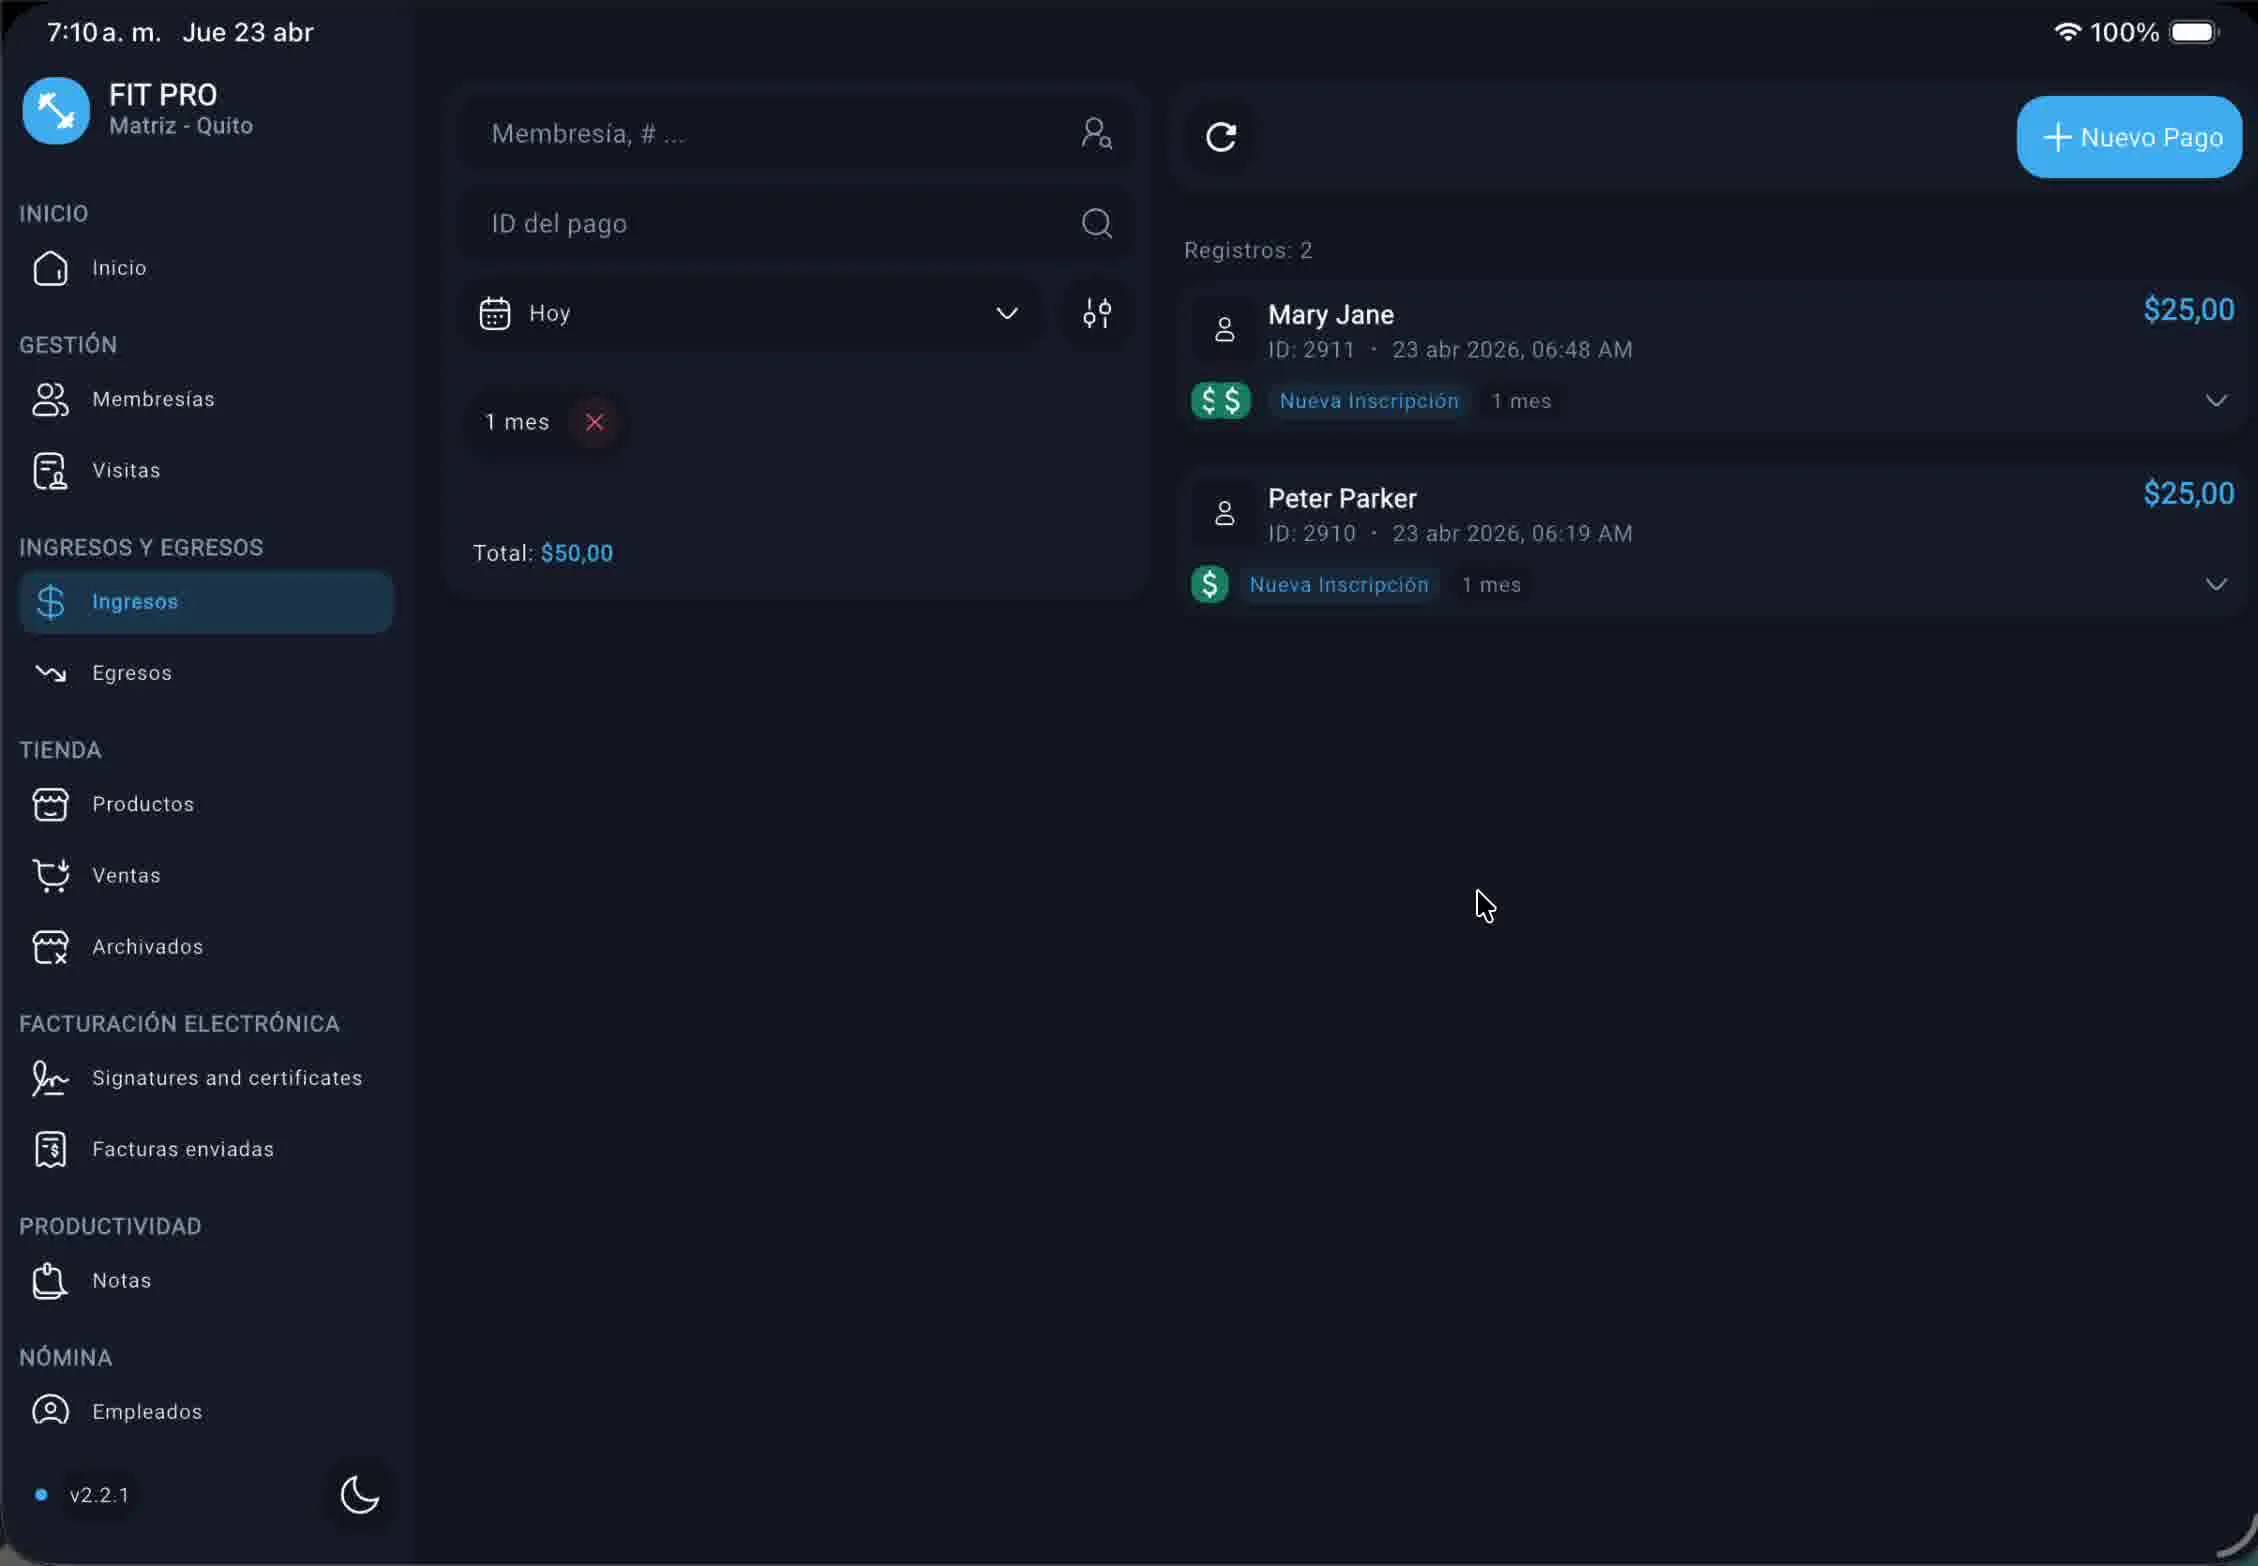Image resolution: width=2258 pixels, height=1566 pixels.
Task: Open Empleados under Nómina
Action: 206,1411
